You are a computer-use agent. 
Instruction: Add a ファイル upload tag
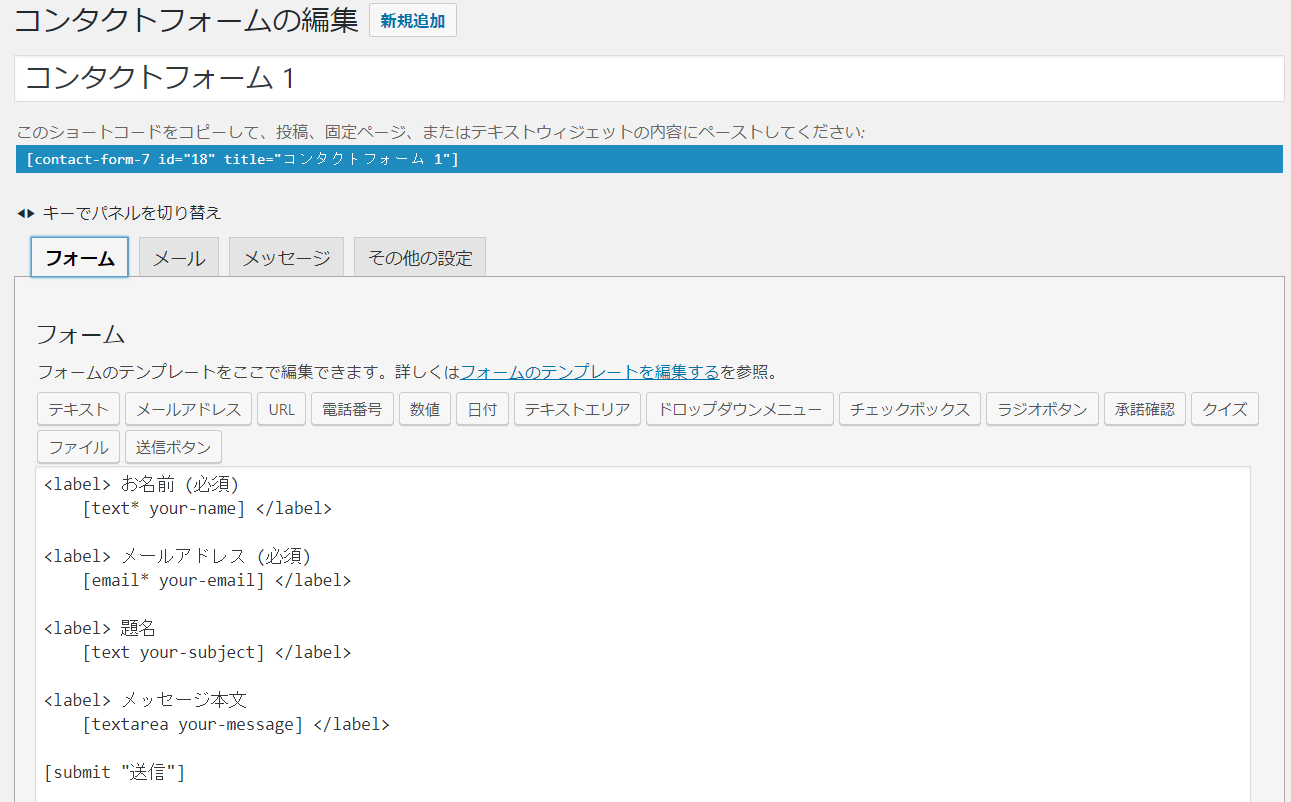click(x=79, y=447)
